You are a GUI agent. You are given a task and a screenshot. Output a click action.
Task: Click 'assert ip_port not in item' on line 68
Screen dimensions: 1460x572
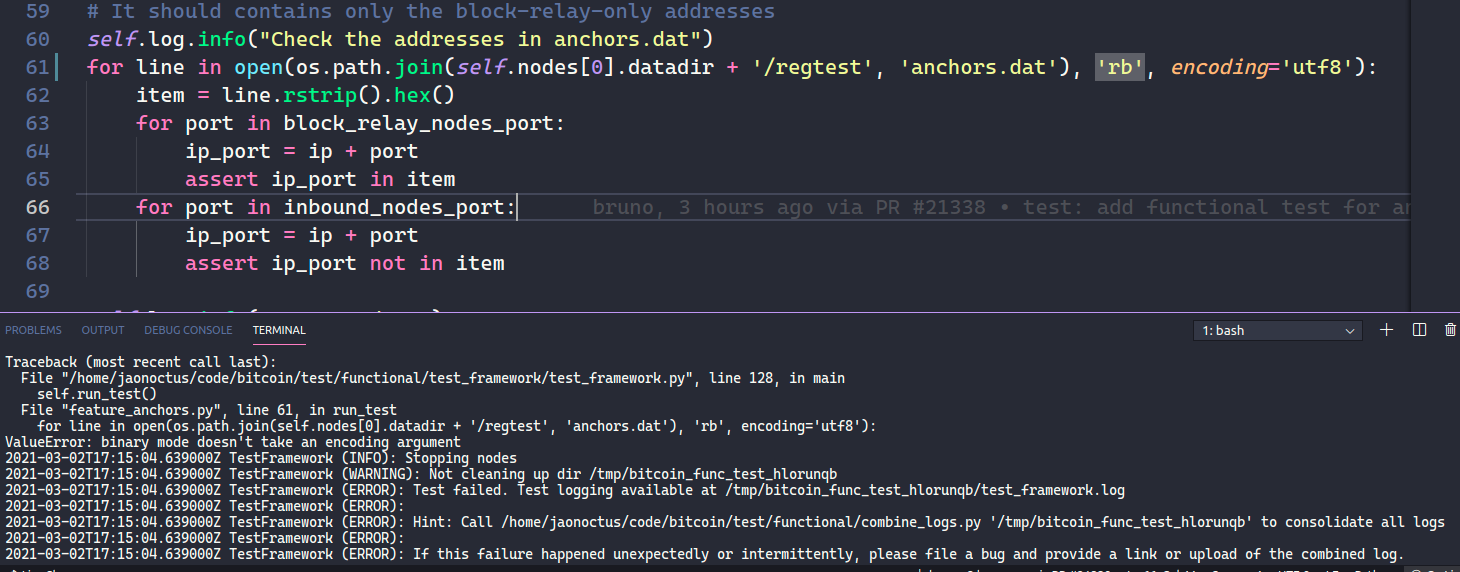point(345,264)
